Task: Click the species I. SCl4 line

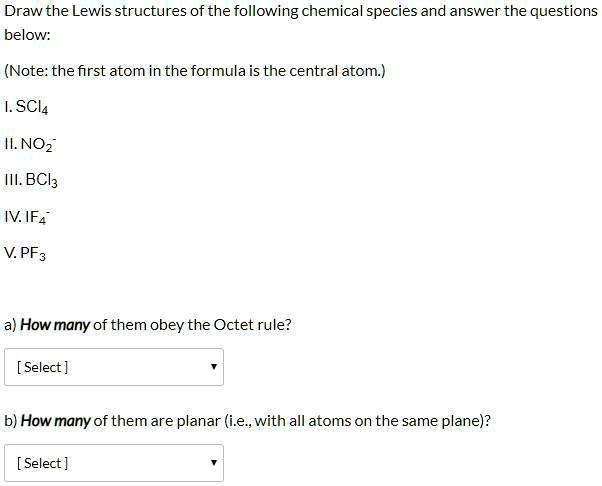Action: pyautogui.click(x=26, y=107)
